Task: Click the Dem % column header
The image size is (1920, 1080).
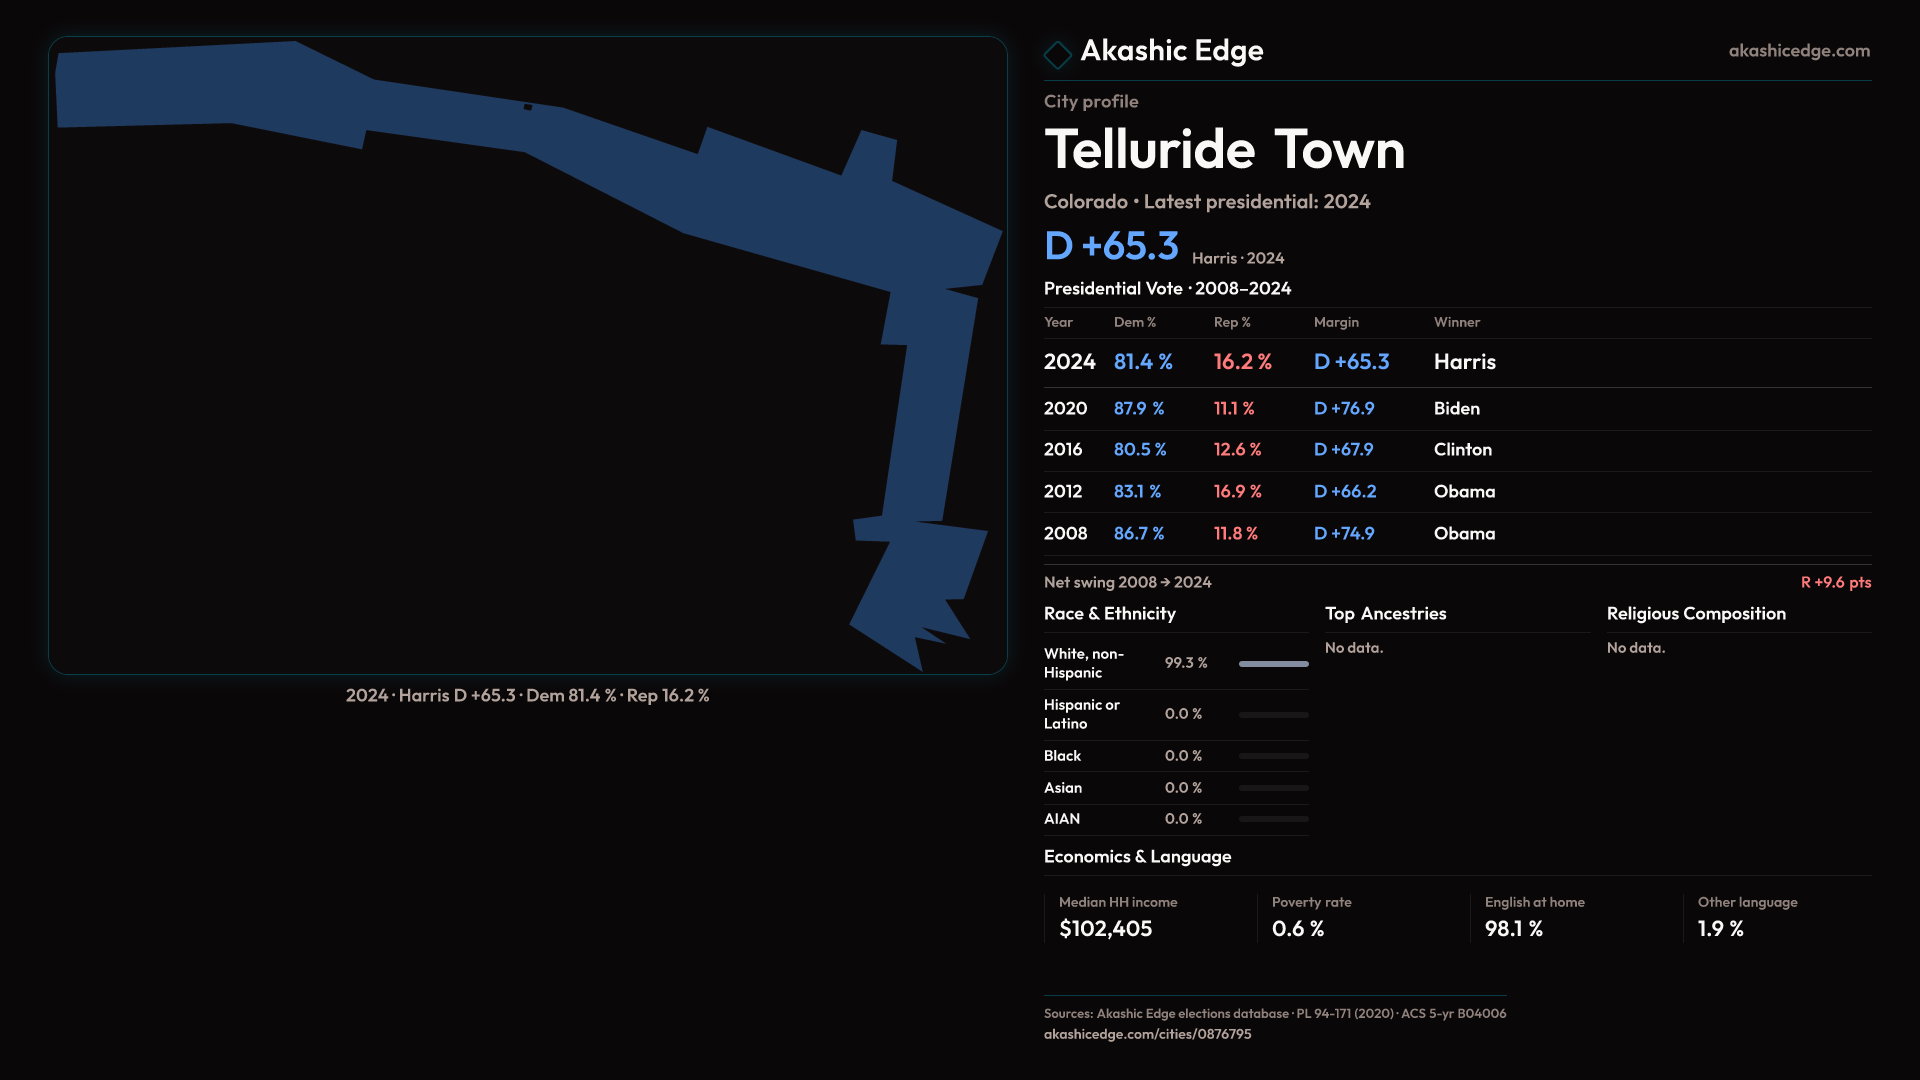Action: (x=1134, y=322)
